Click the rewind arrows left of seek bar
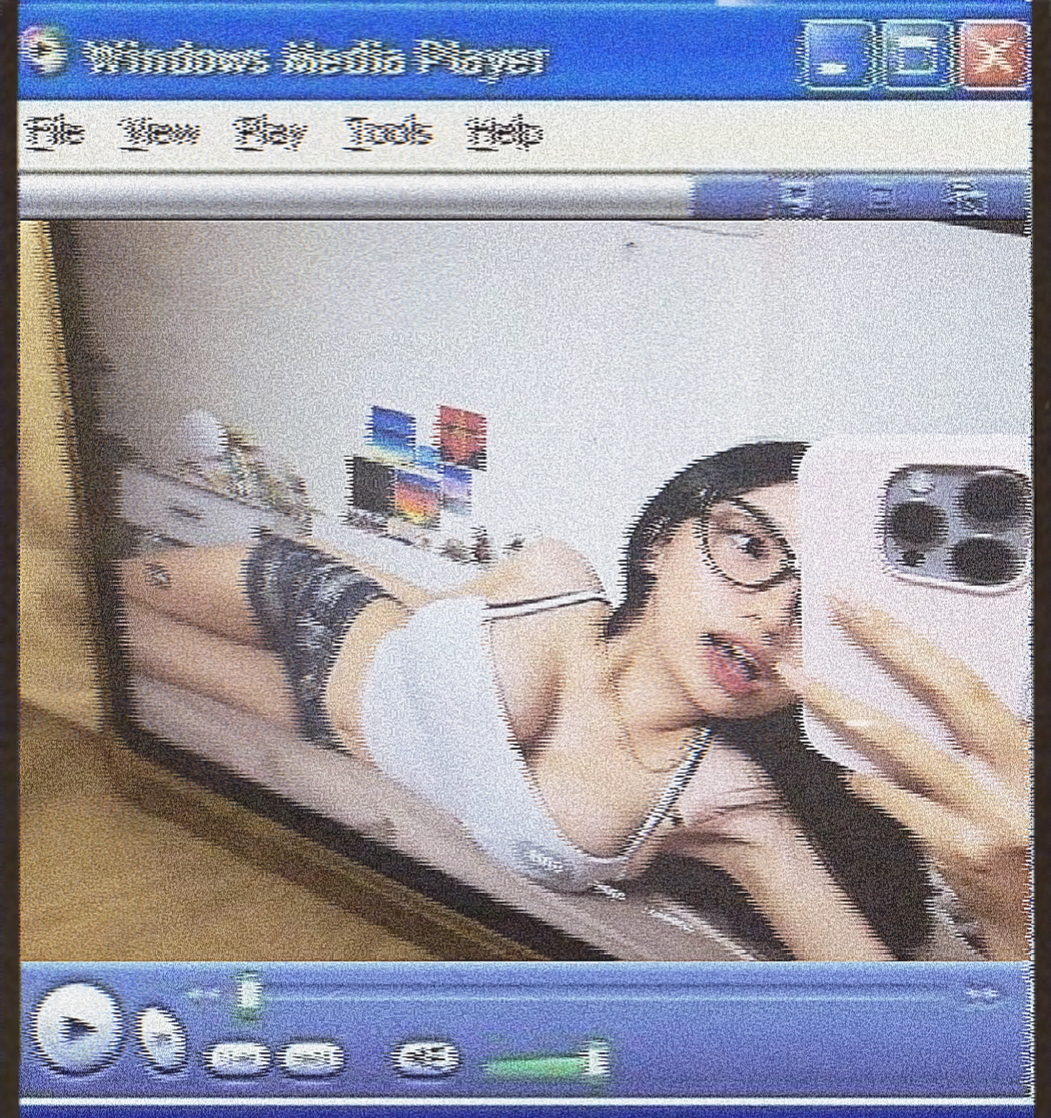This screenshot has height=1118, width=1051. 203,994
